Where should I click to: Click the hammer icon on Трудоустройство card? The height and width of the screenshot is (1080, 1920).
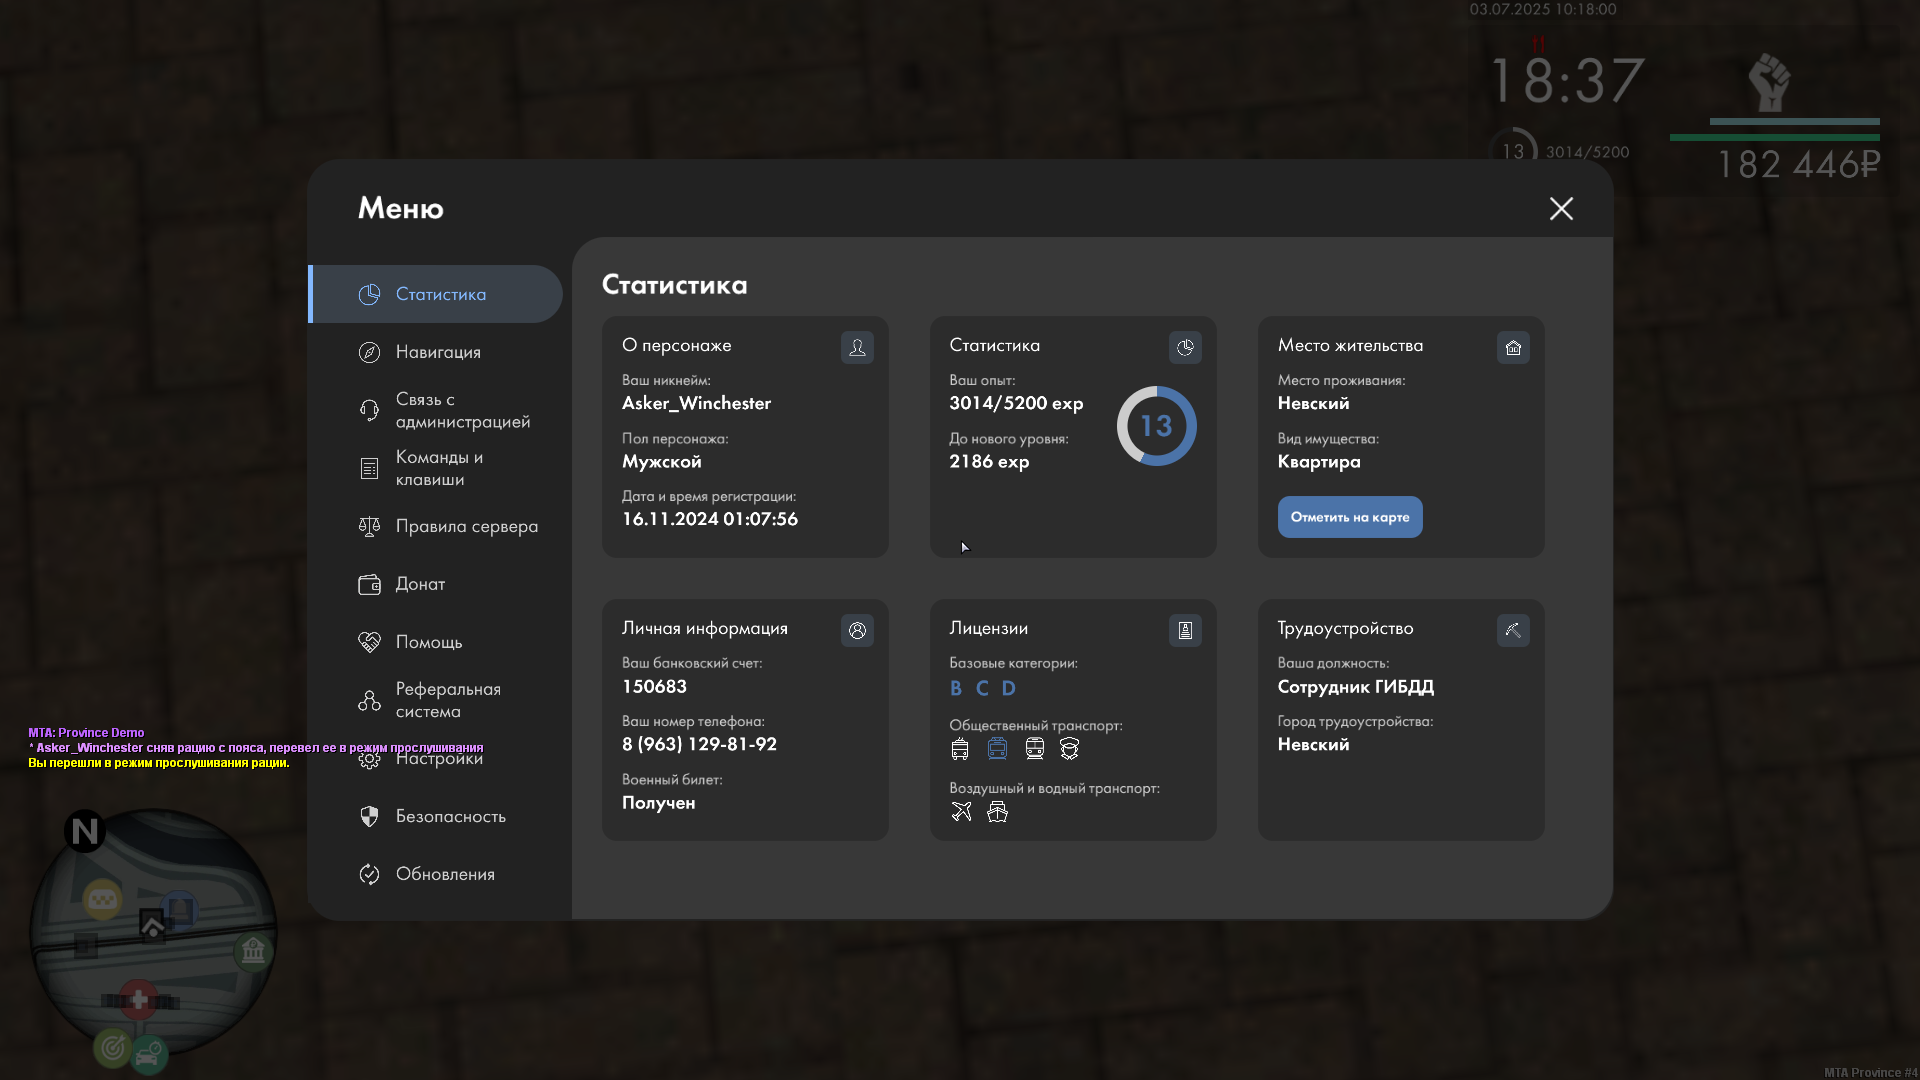tap(1513, 630)
